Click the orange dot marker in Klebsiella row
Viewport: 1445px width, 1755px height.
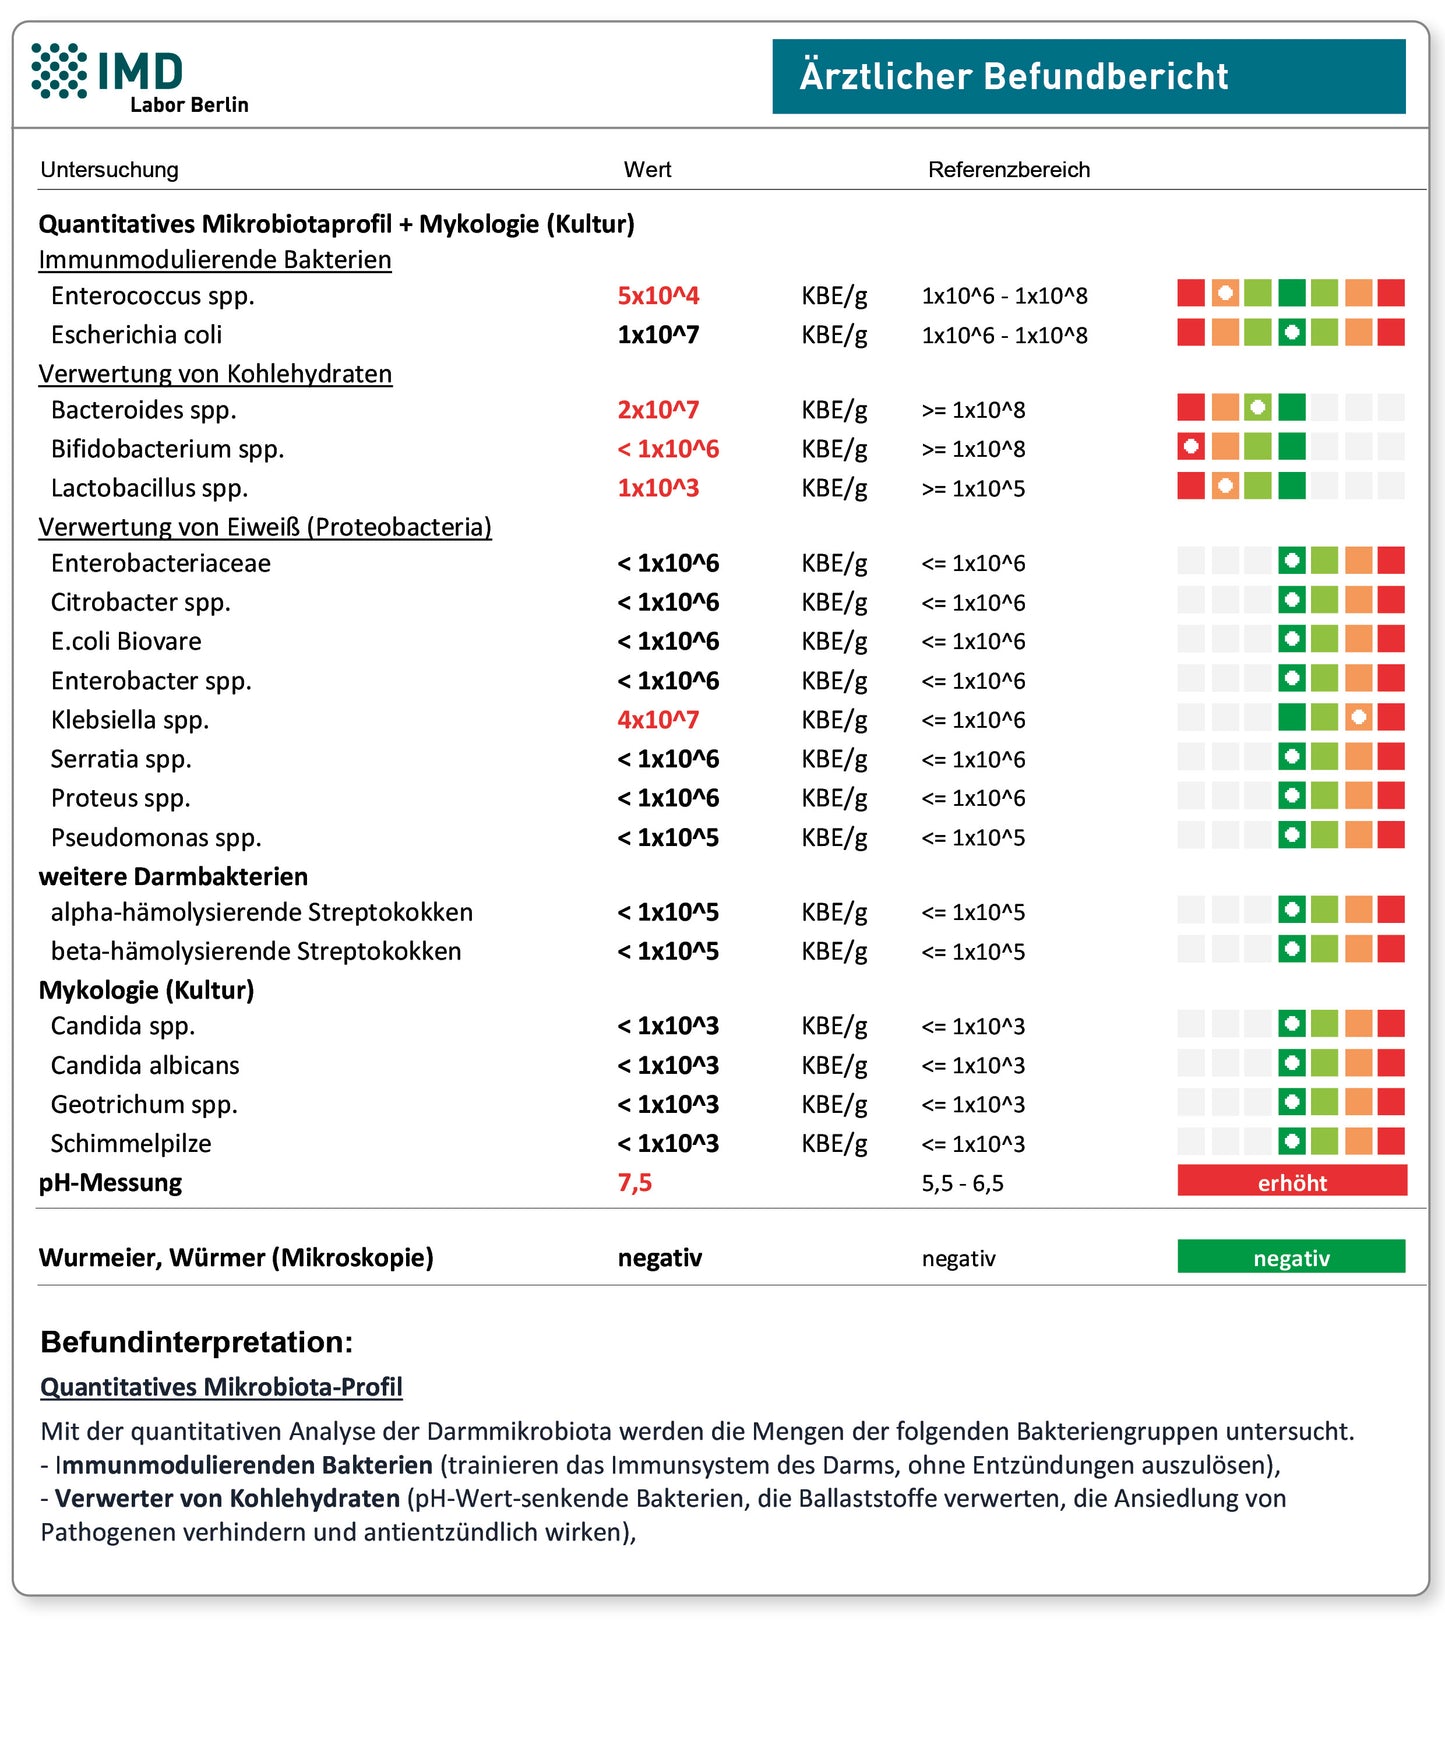[x=1358, y=717]
